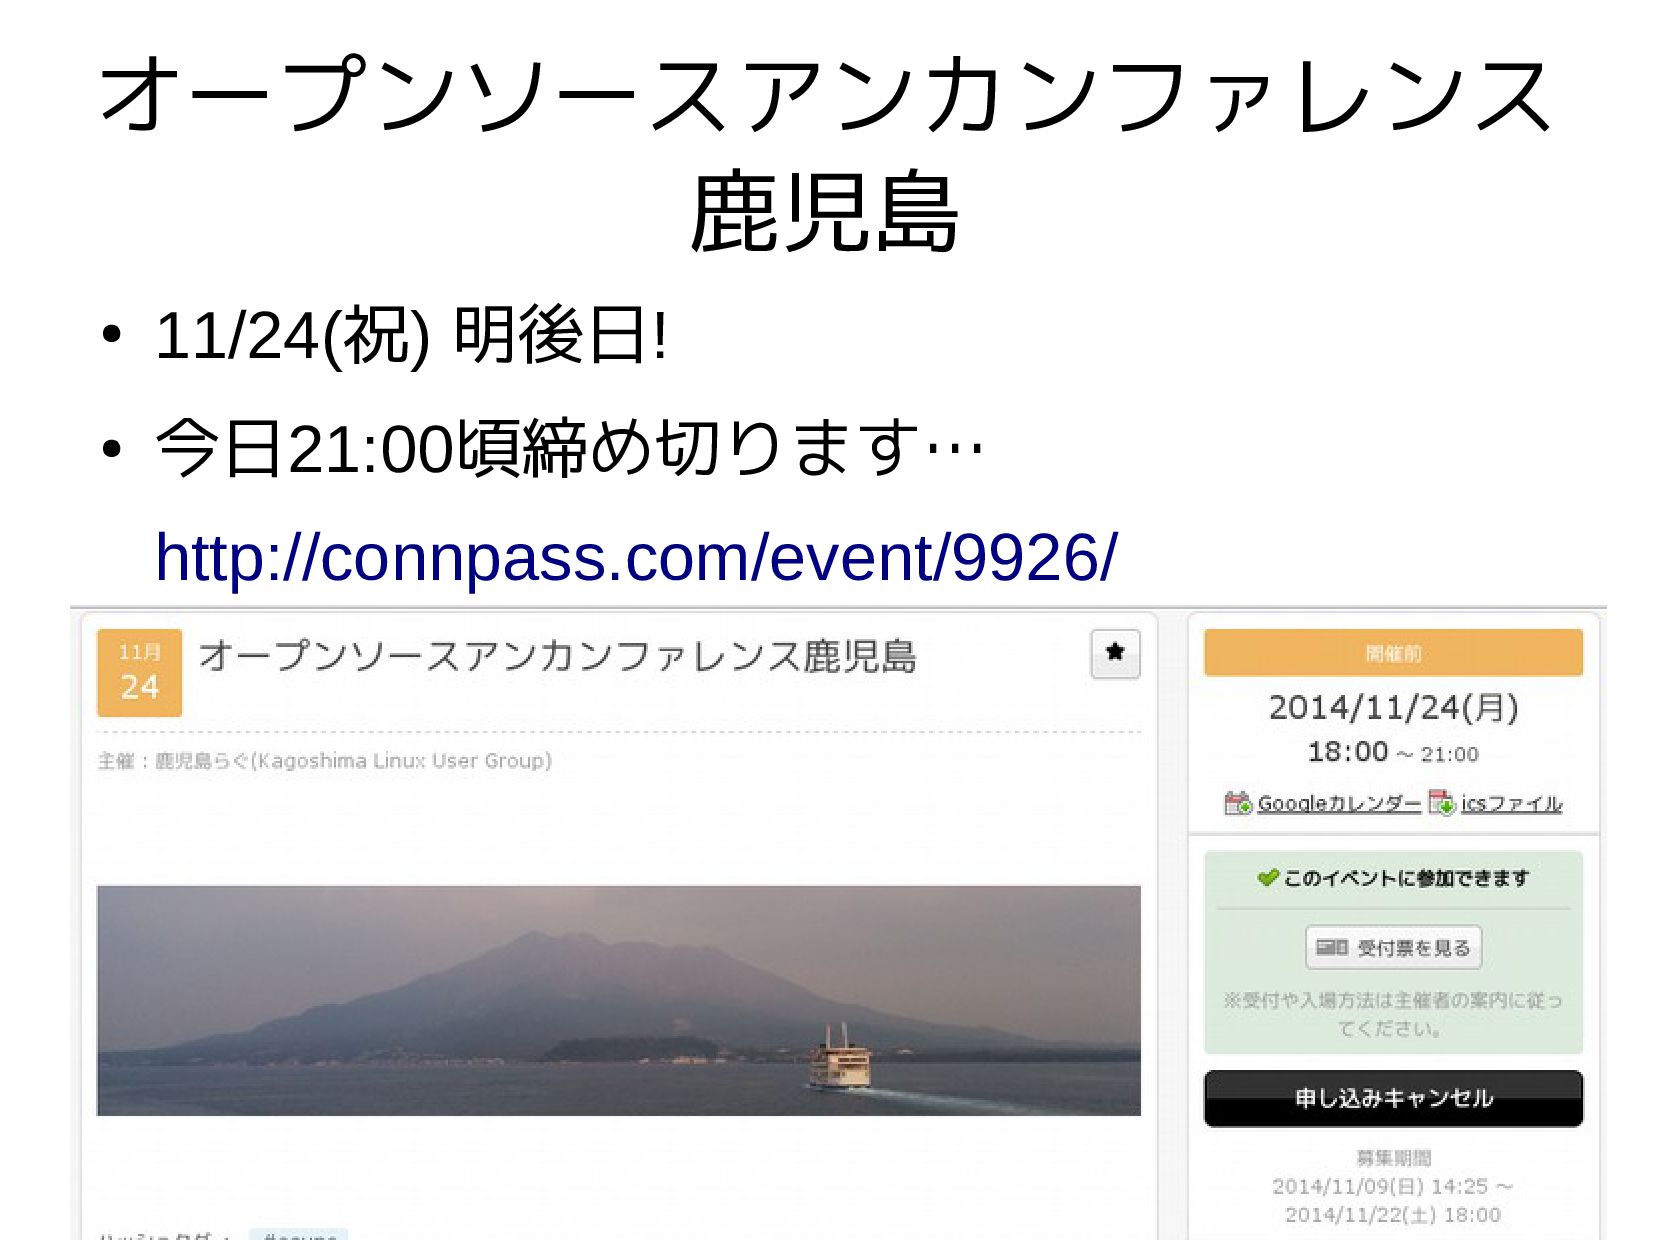Click the slide heading 鹿児島
1654x1240 pixels.
click(825, 213)
